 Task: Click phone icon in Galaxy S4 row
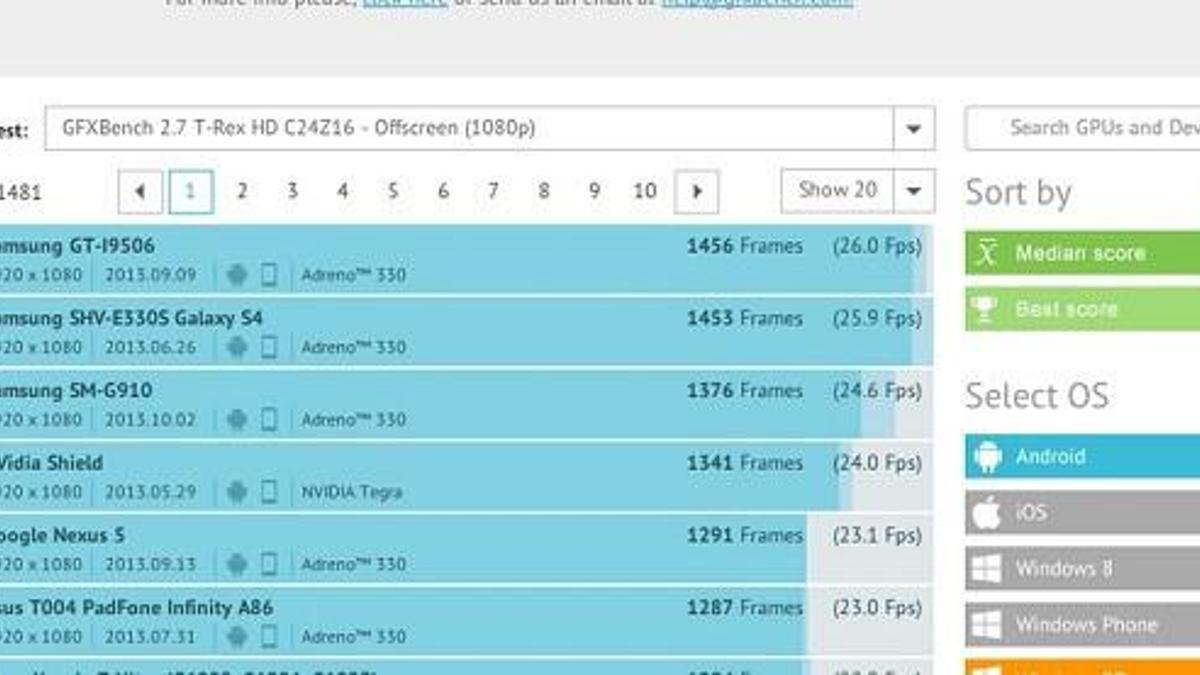(268, 347)
